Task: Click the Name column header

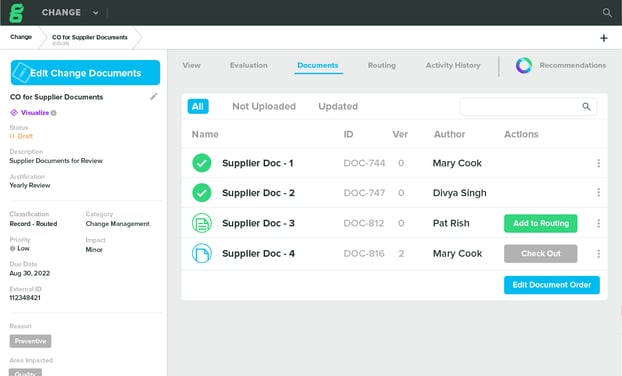Action: [x=205, y=134]
